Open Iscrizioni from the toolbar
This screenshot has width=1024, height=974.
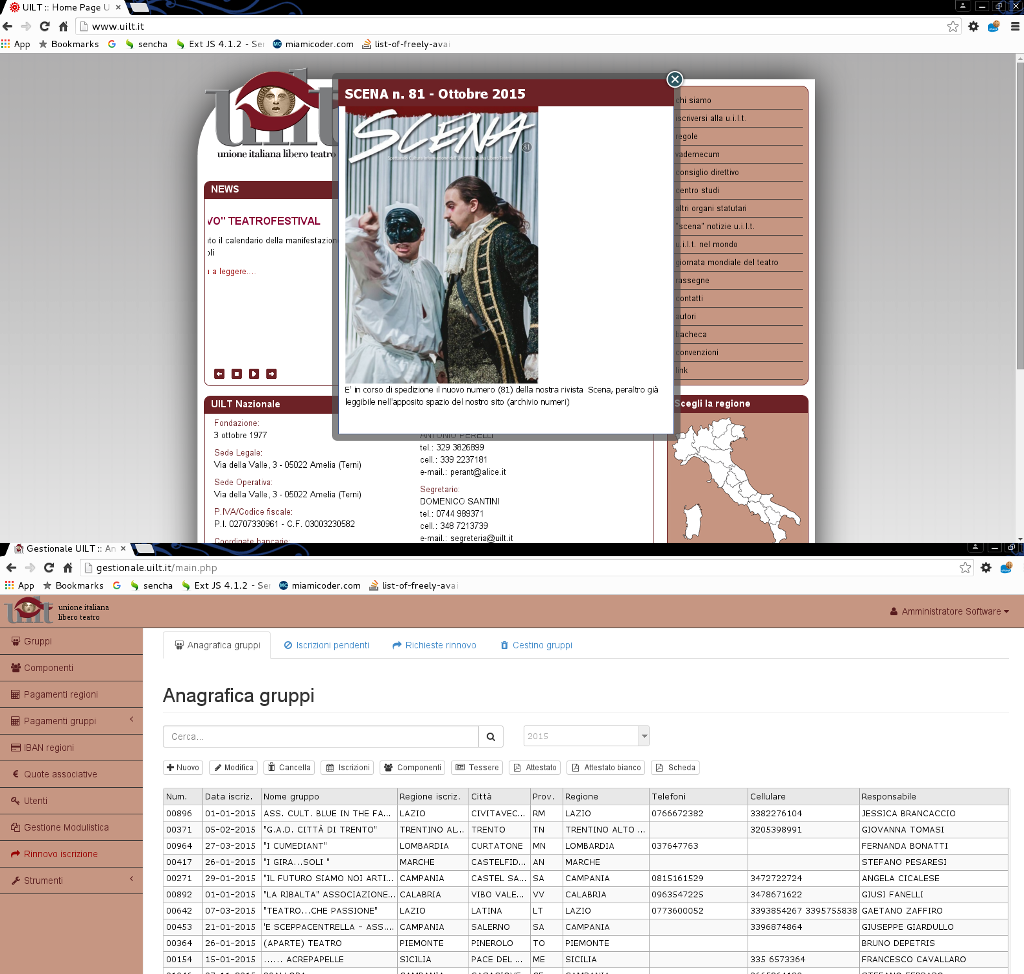tap(348, 768)
